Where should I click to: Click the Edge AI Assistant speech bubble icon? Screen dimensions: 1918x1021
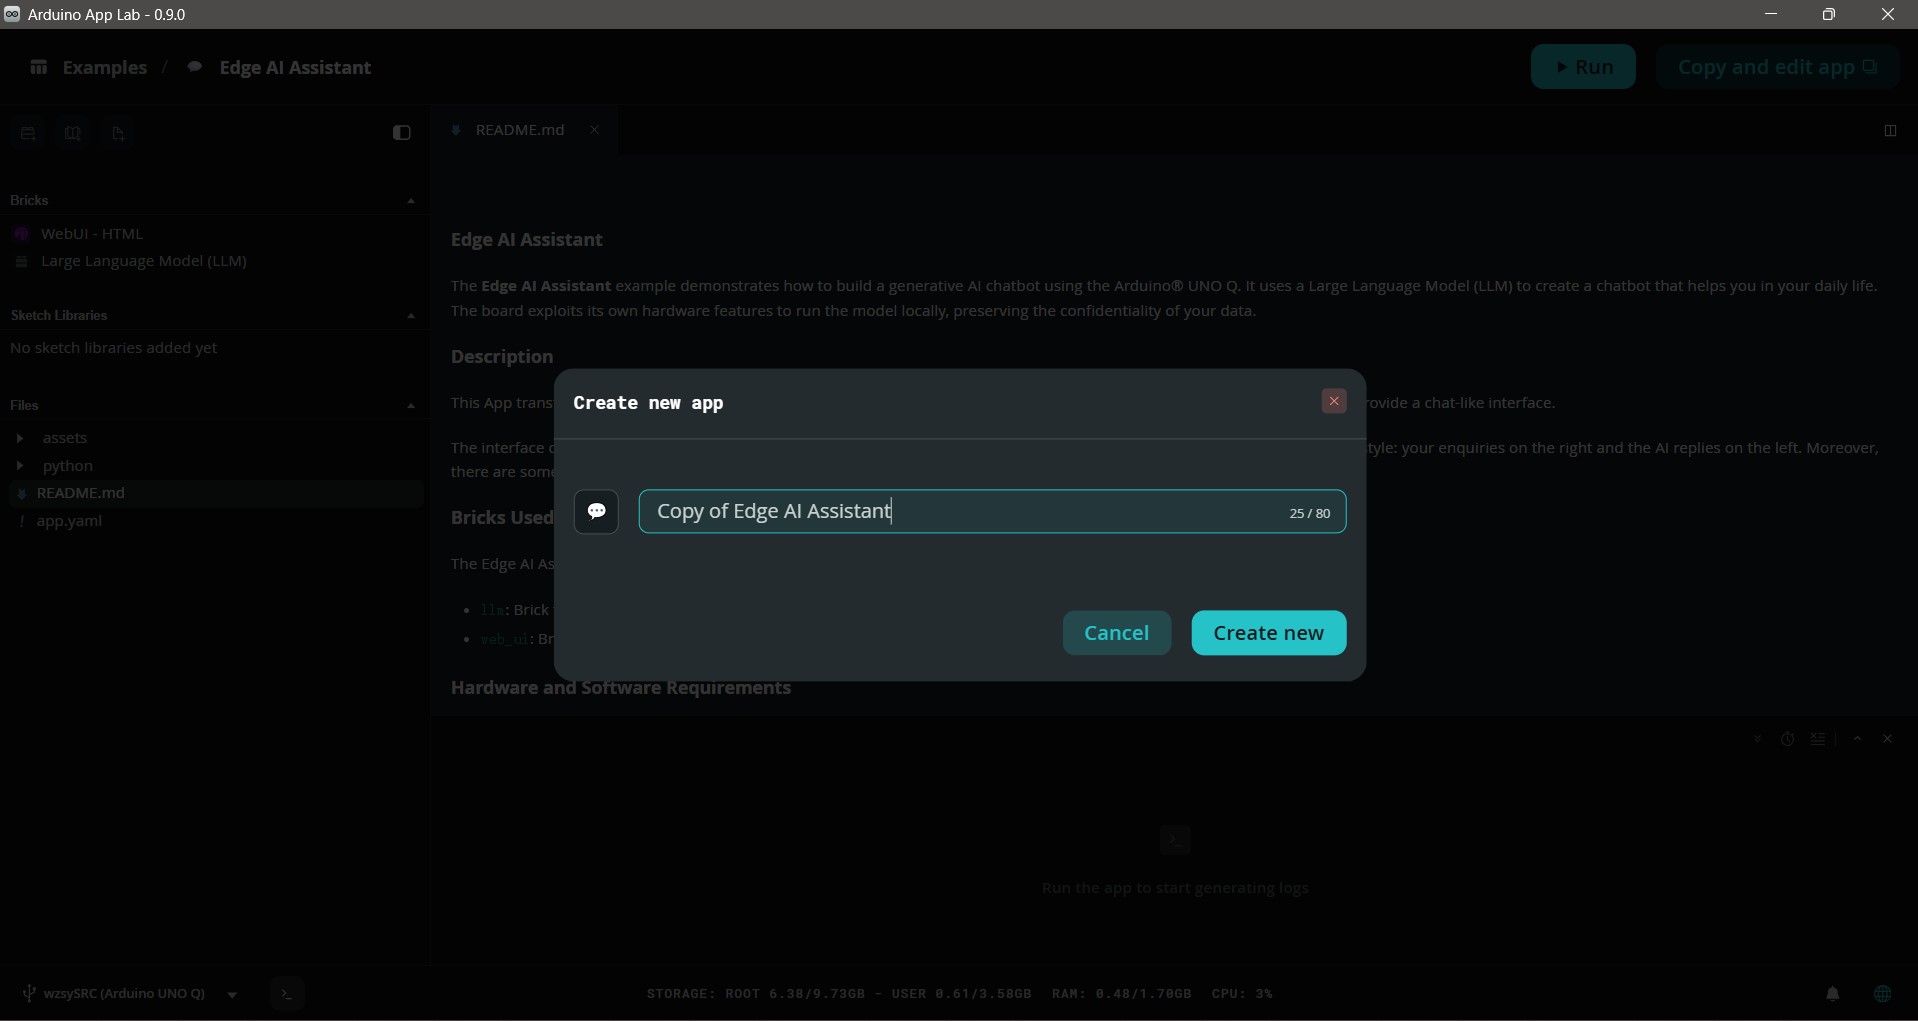(x=195, y=67)
